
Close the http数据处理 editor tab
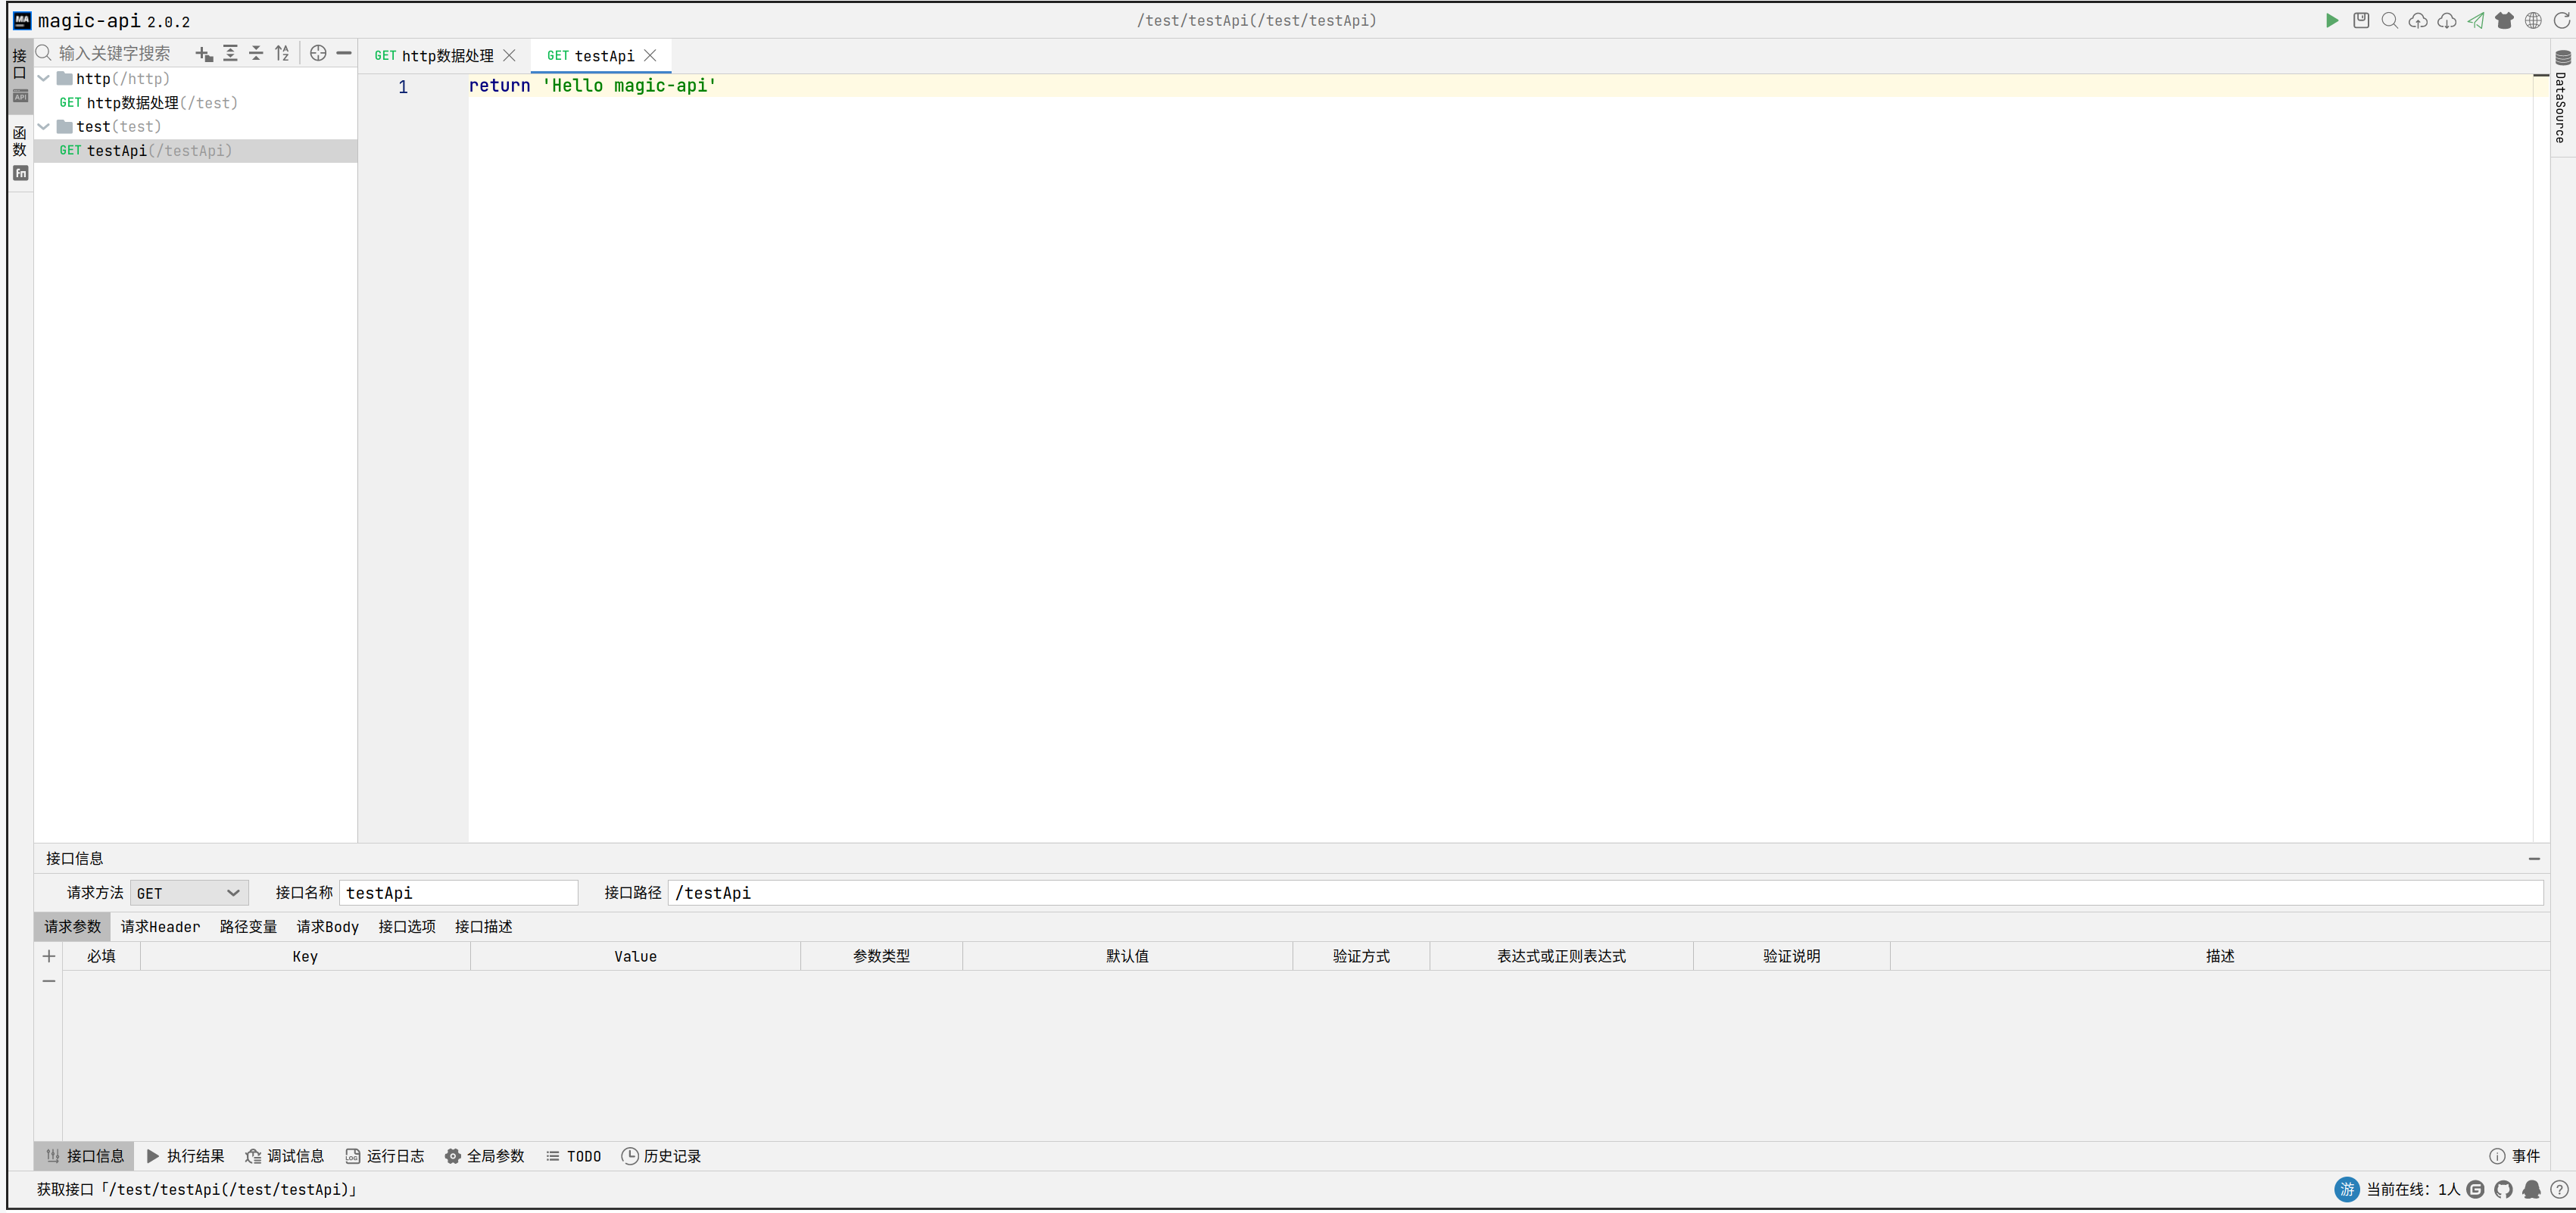click(509, 56)
